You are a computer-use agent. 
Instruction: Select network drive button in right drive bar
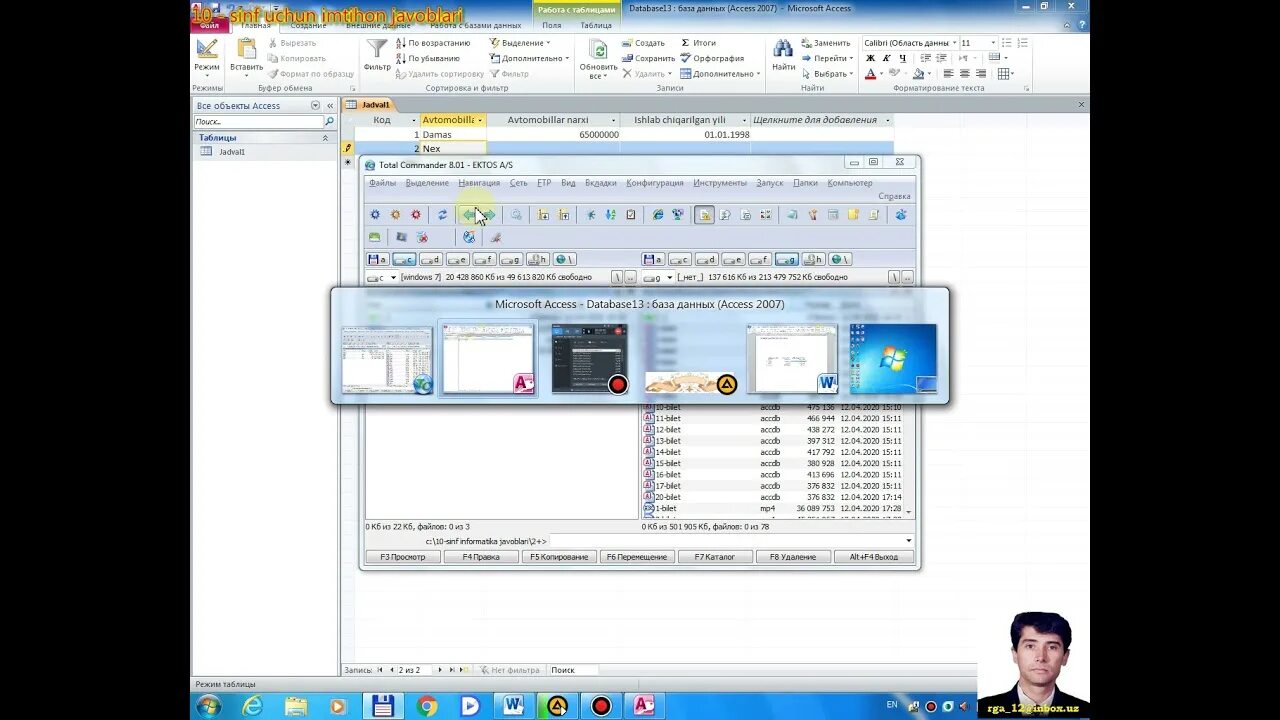[x=840, y=259]
